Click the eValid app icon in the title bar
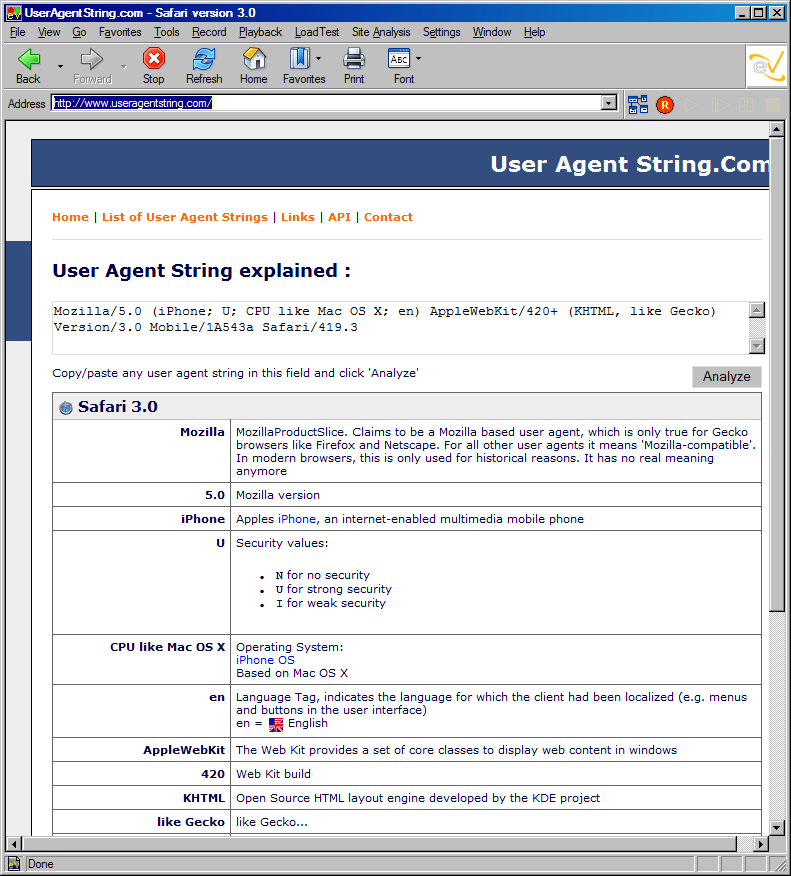The height and width of the screenshot is (876, 791). click(14, 13)
